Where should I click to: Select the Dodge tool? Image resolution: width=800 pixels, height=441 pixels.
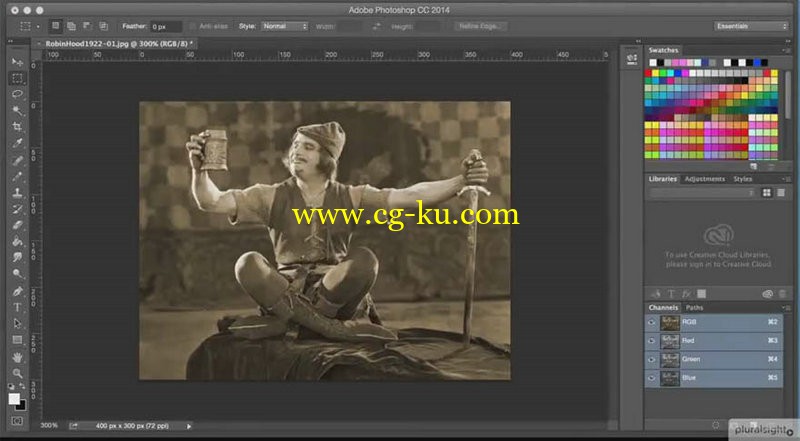tap(17, 274)
